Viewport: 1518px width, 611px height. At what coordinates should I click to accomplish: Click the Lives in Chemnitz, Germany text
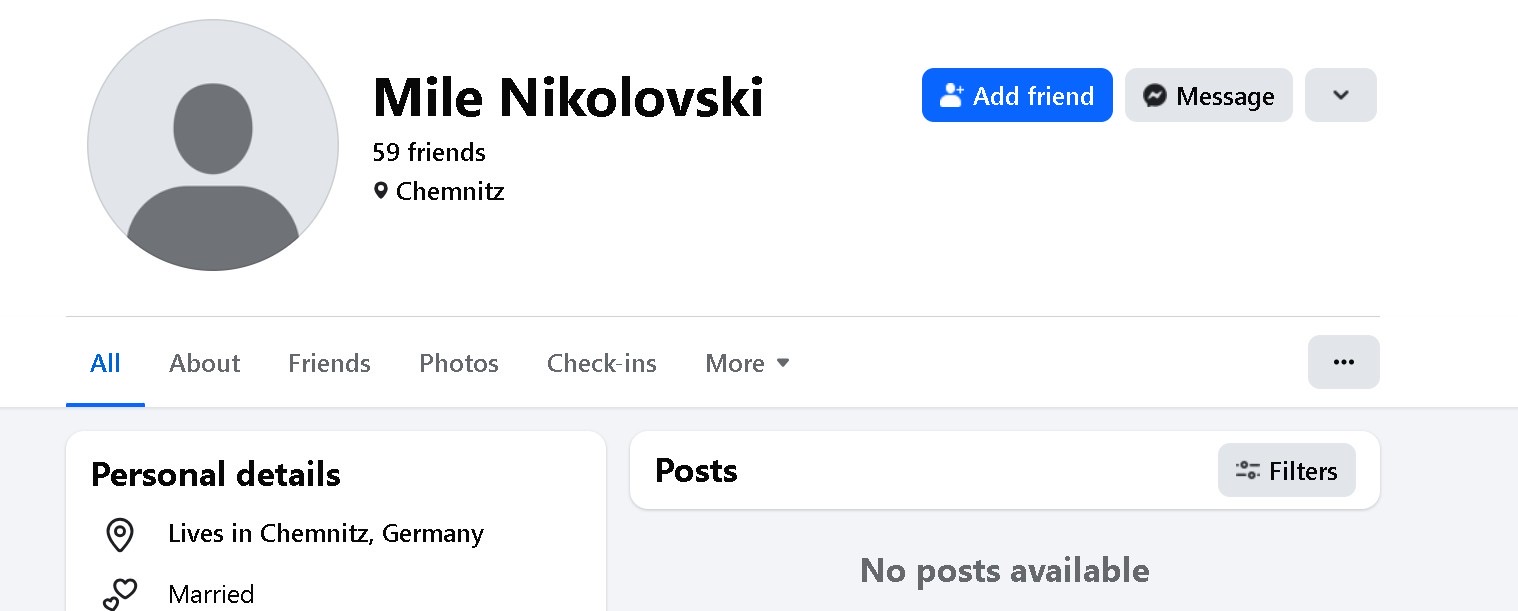point(325,534)
